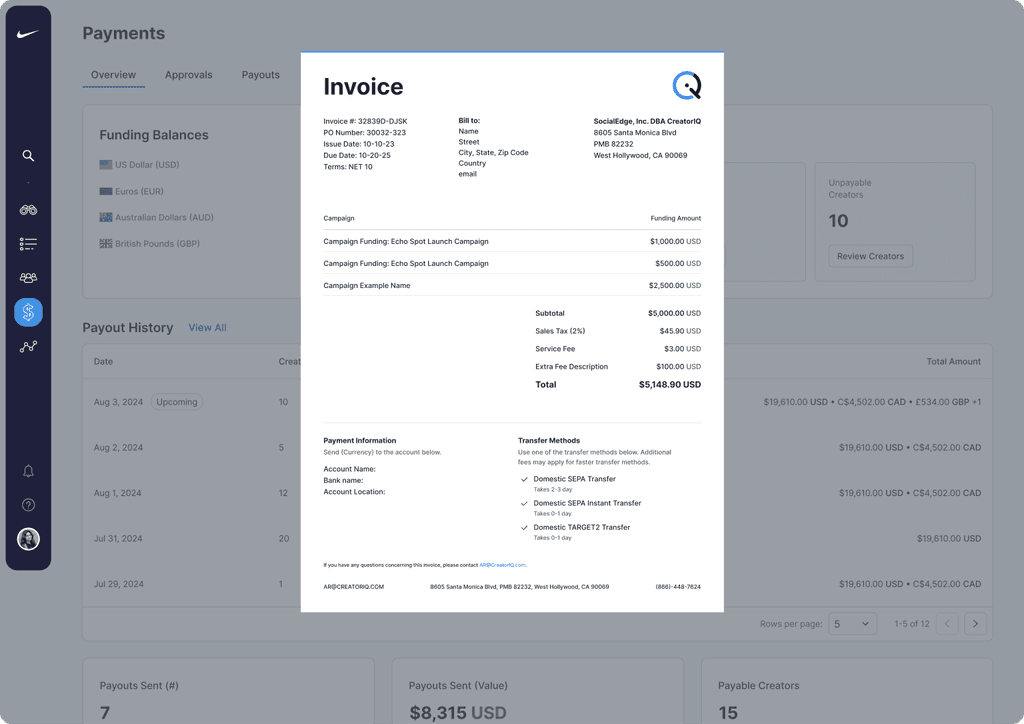Select the Aug 3, 2024 payout row

coord(537,402)
